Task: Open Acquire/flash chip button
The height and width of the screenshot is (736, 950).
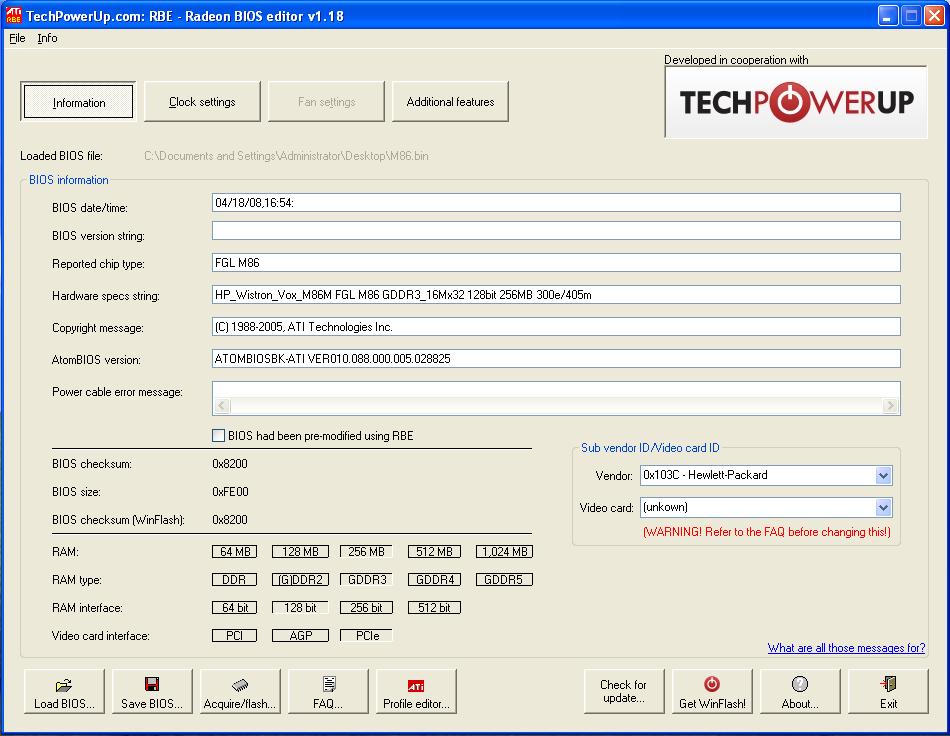Action: tap(240, 691)
